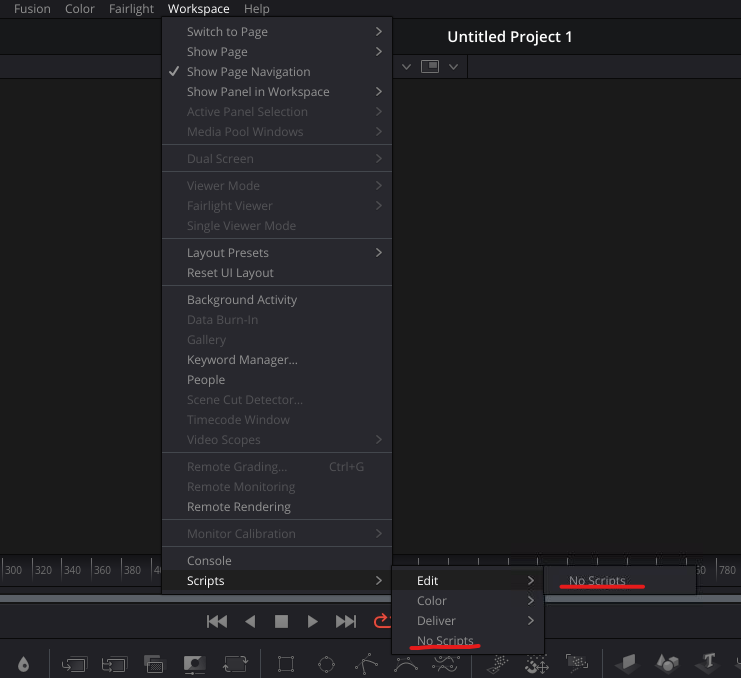
Task: Open the Help menu
Action: (256, 9)
